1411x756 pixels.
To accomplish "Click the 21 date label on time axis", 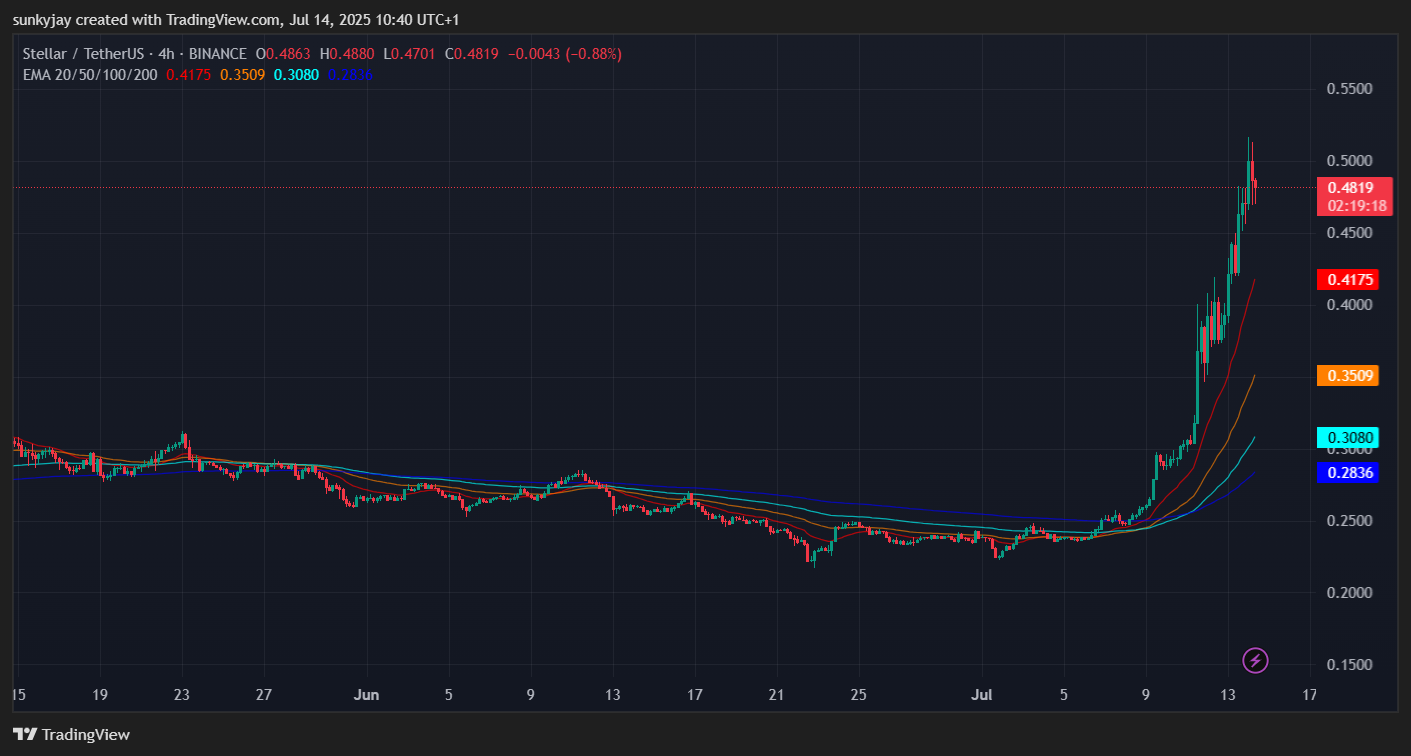I will 776,694.
